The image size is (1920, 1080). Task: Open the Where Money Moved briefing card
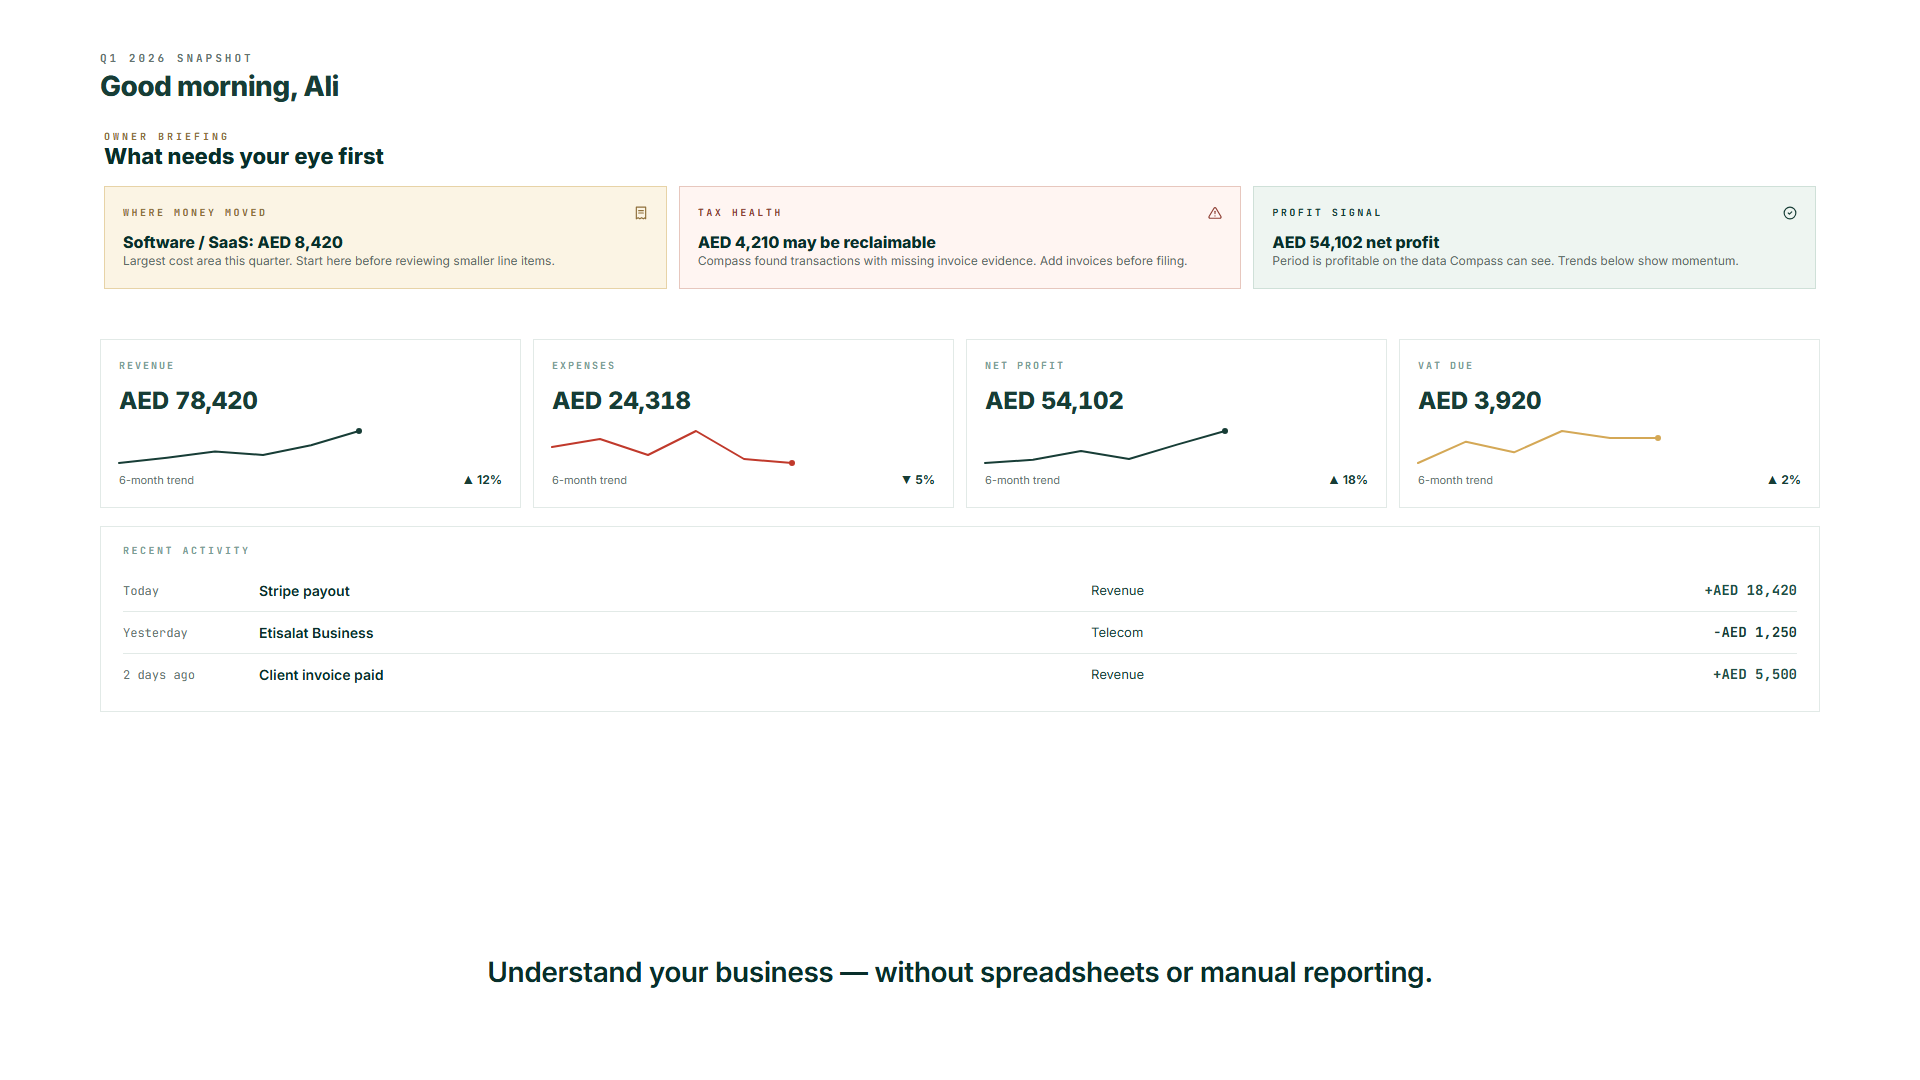click(385, 238)
